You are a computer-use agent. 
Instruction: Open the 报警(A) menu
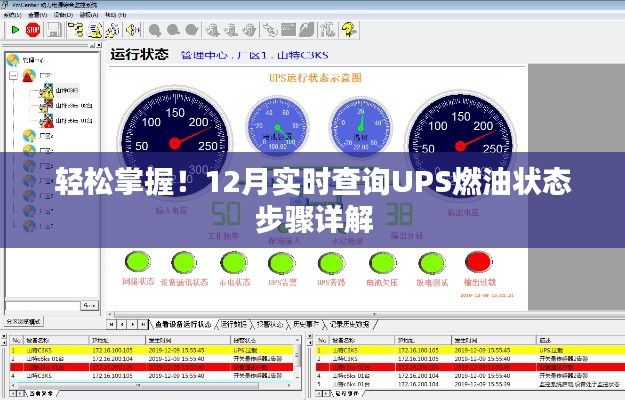point(89,15)
